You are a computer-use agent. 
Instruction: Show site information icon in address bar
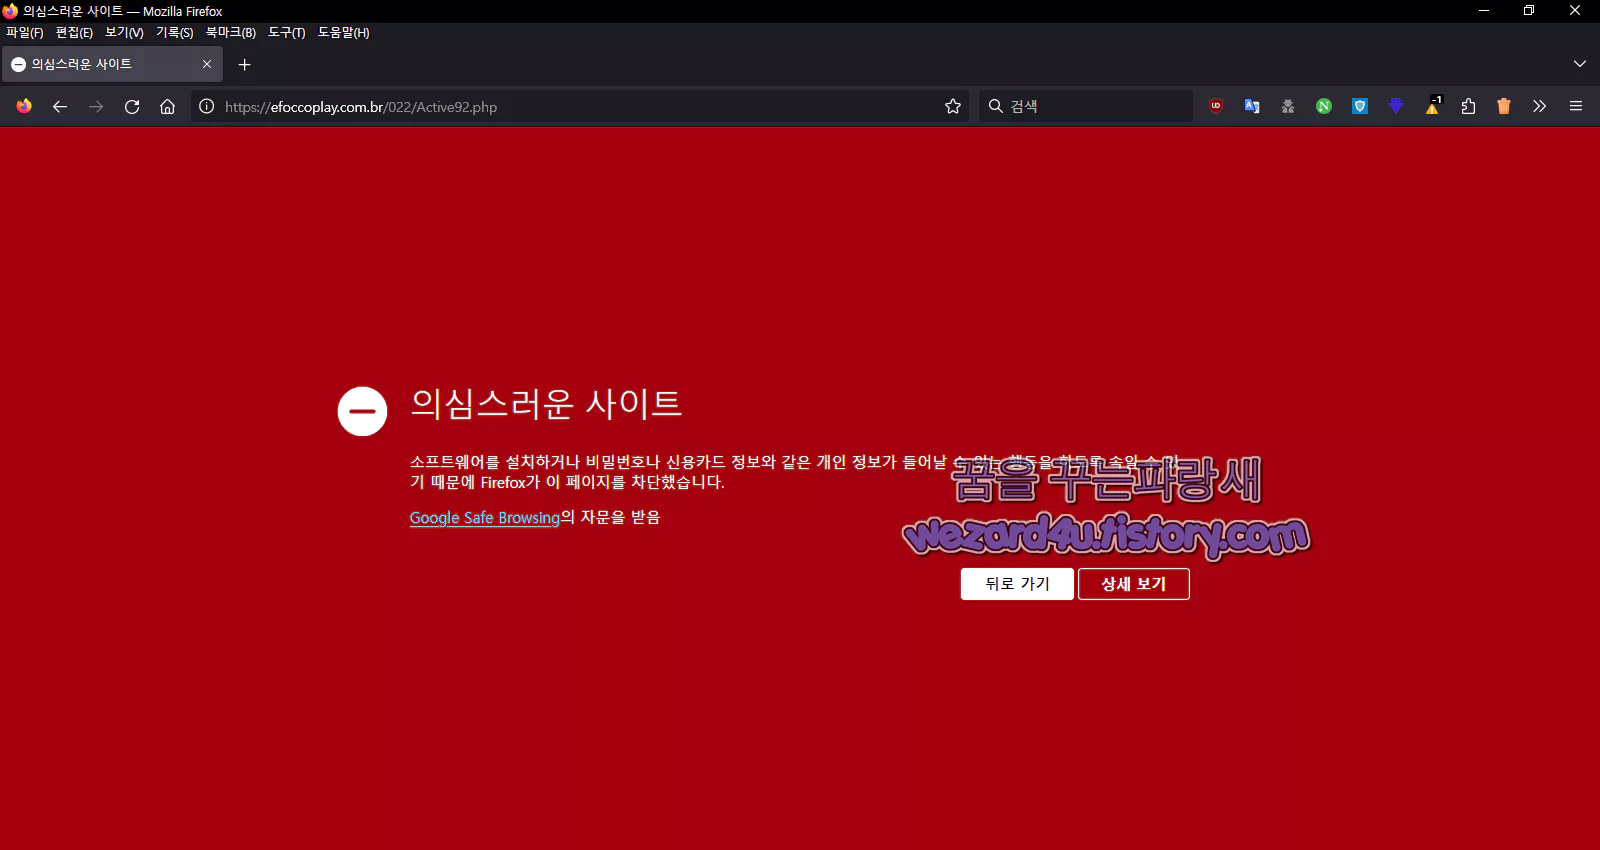click(x=206, y=106)
